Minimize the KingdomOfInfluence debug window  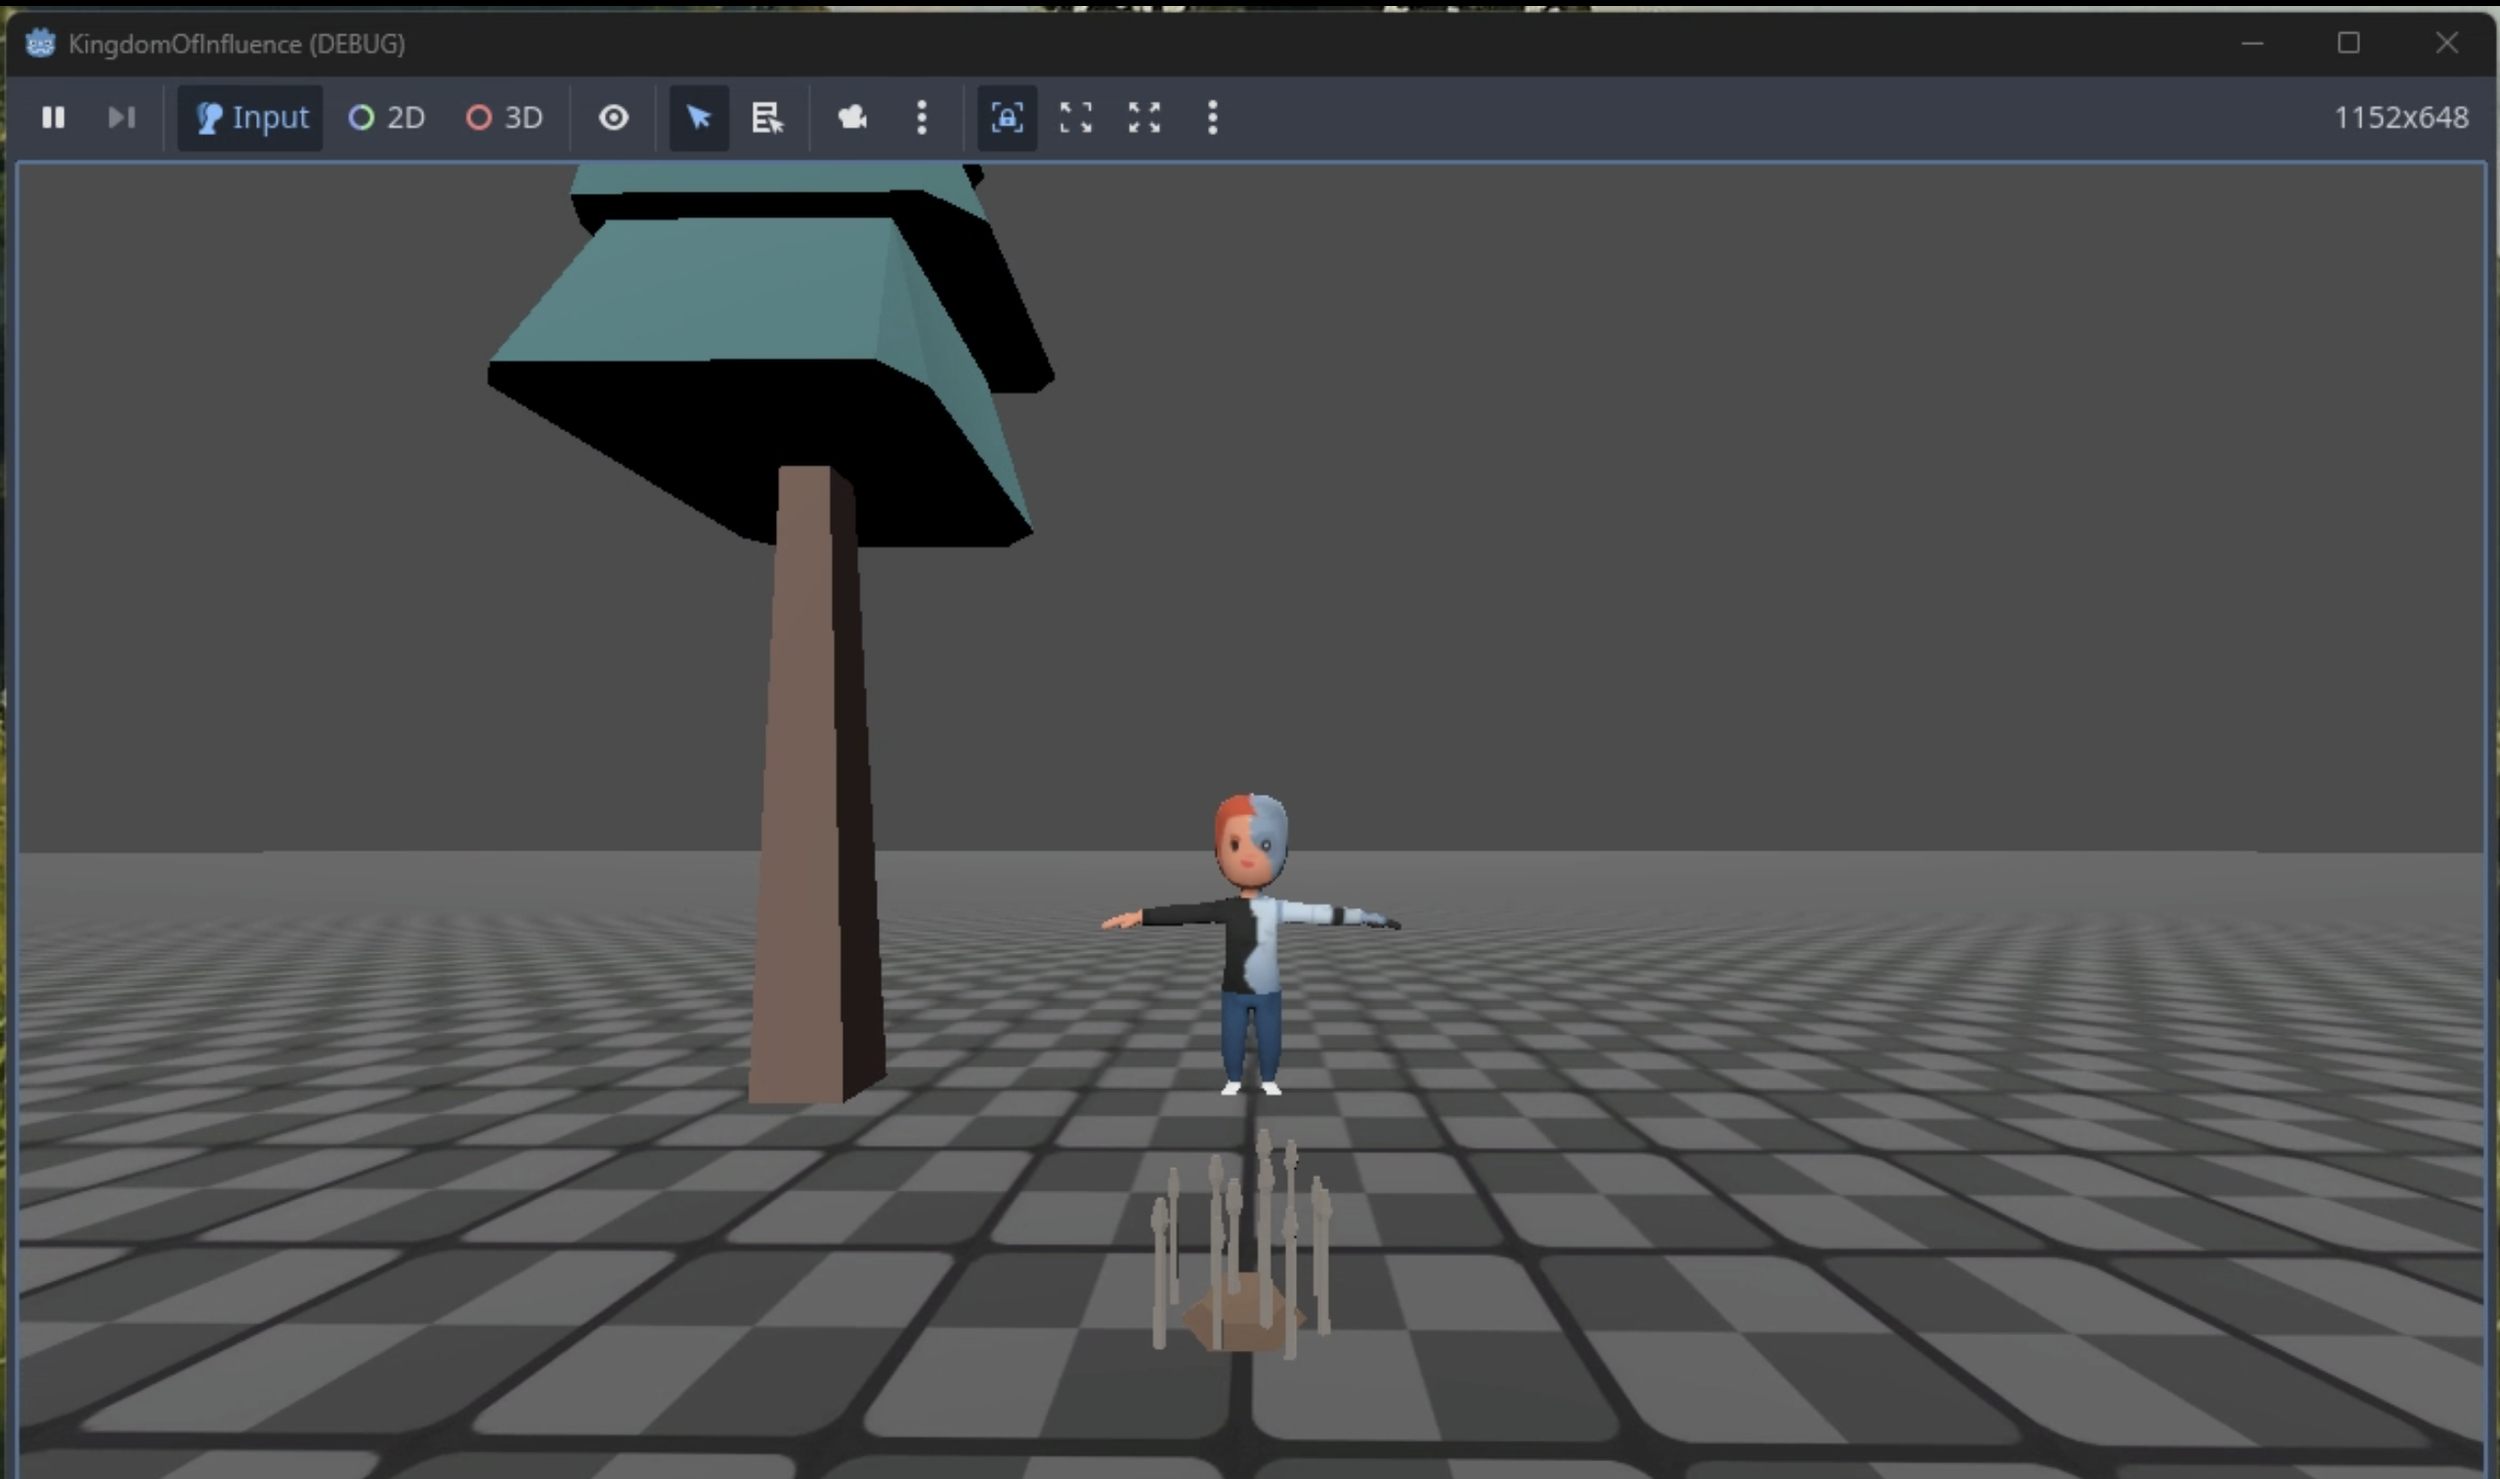tap(2253, 43)
